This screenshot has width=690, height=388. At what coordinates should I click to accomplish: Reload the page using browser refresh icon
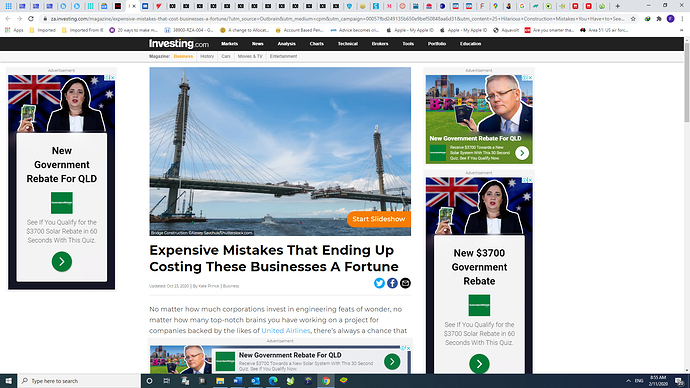pos(31,19)
